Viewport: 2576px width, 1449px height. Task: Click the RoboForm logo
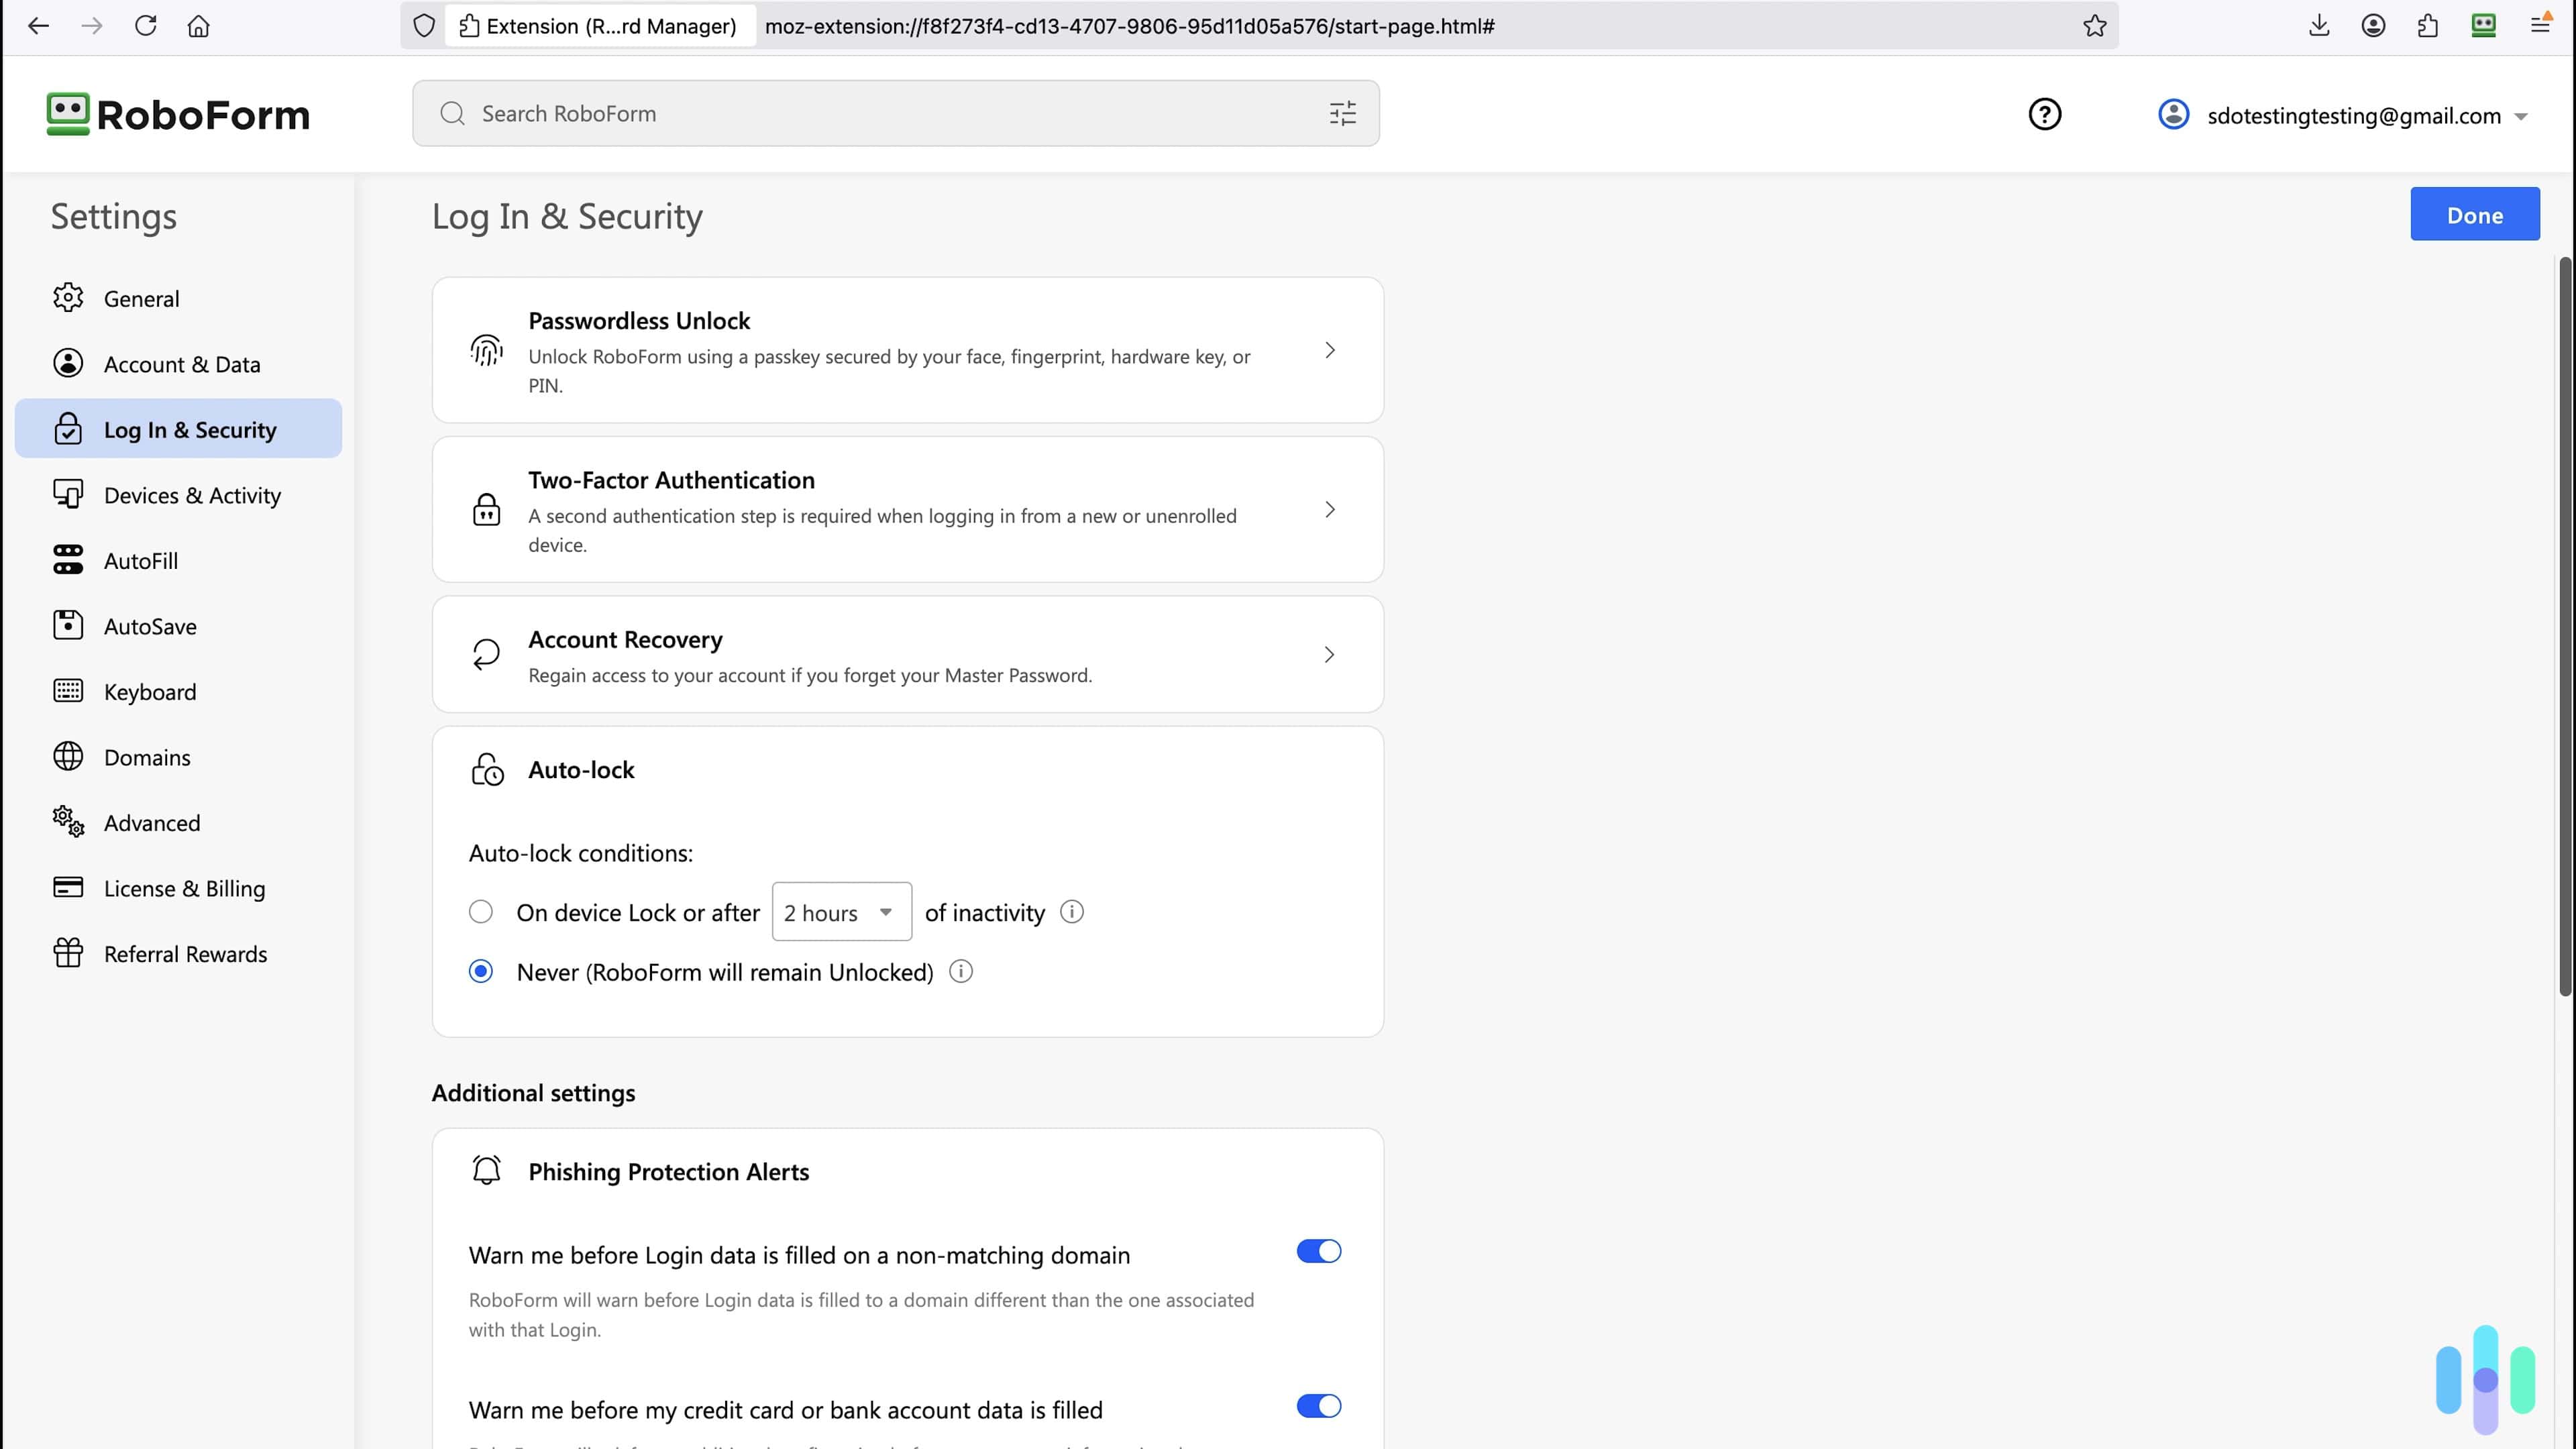tap(178, 114)
